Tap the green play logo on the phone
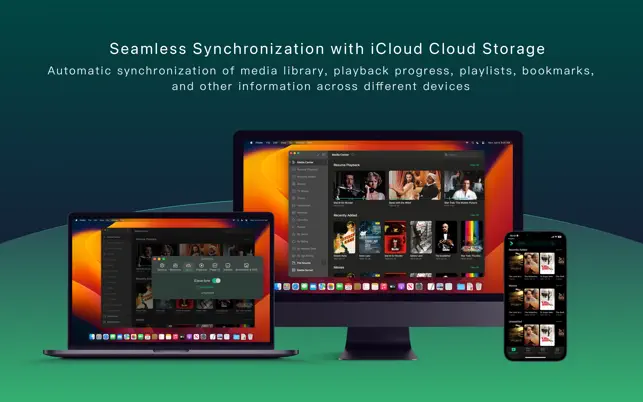This screenshot has width=643, height=402. point(511,244)
